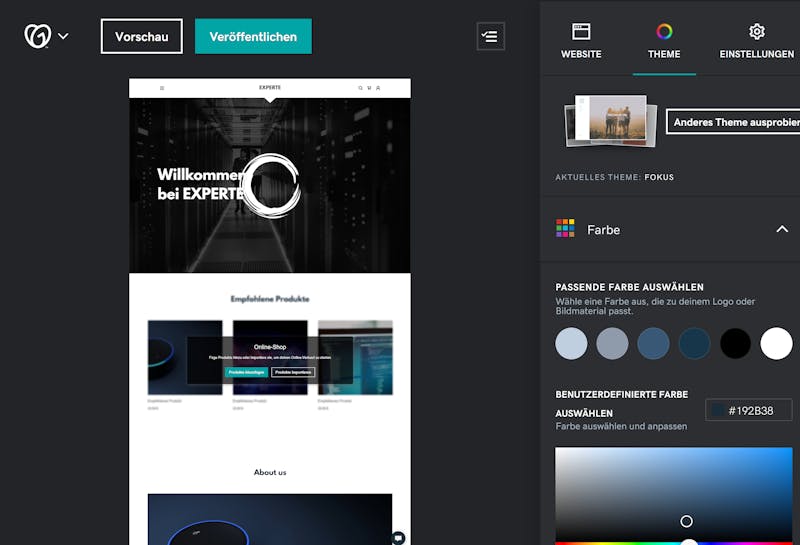Select the THEME tab
Viewport: 800px width, 545px height.
[664, 41]
